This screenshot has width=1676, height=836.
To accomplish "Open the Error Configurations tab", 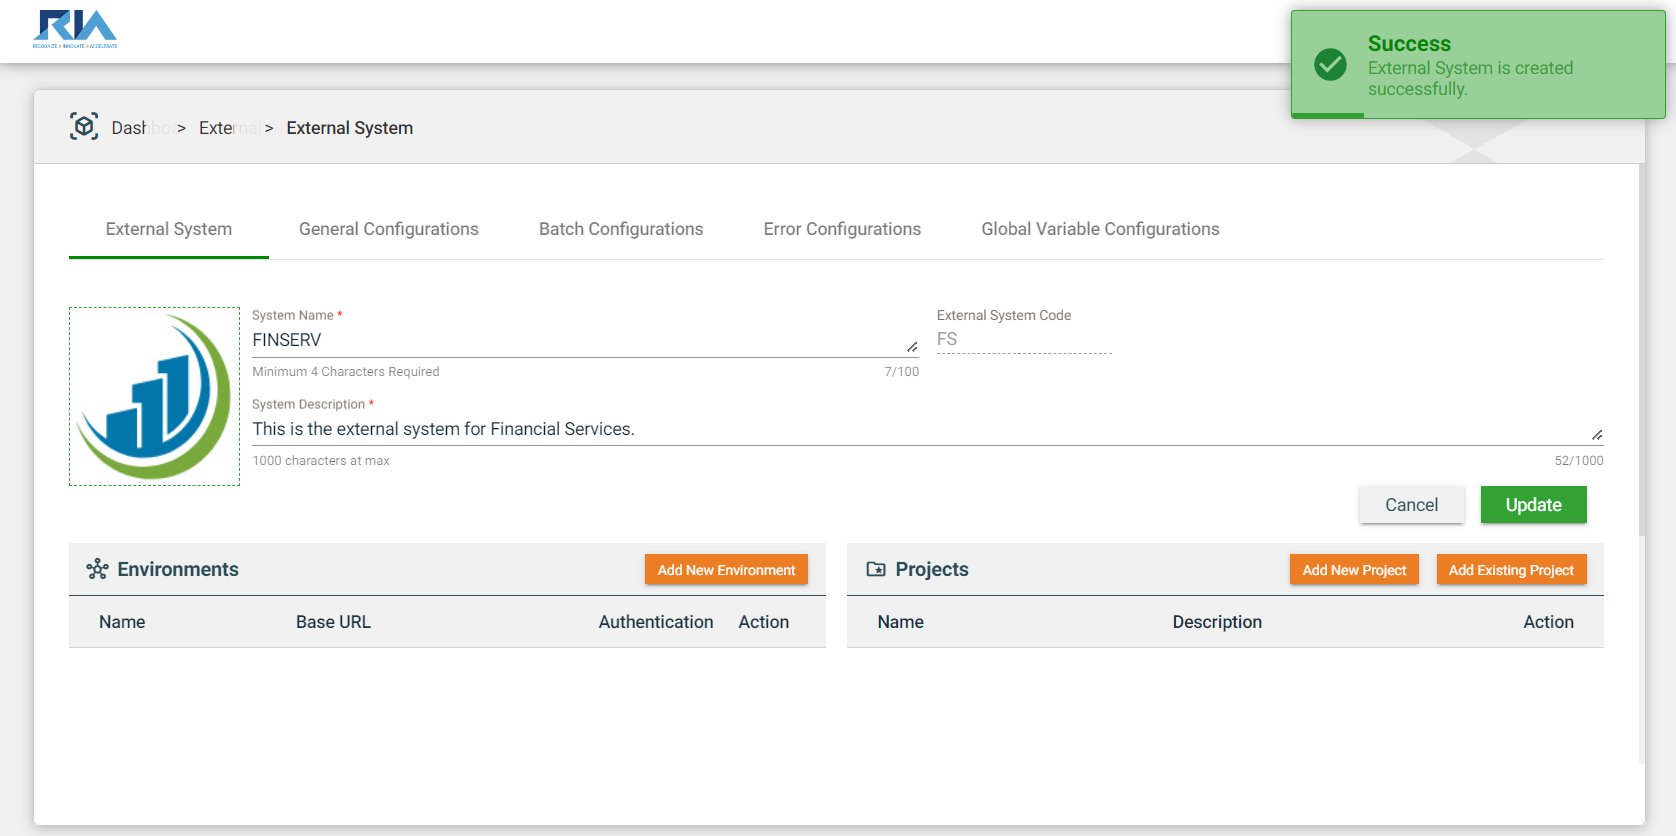I will coord(841,229).
